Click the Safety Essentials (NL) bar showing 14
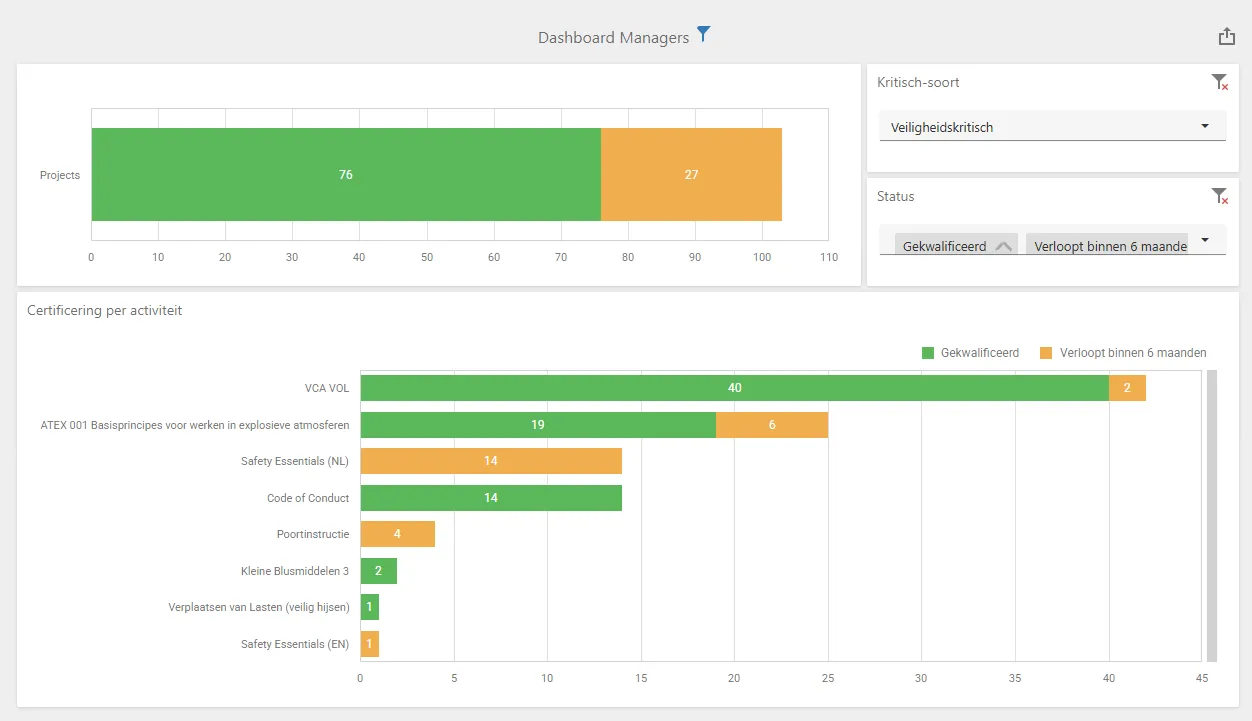Image resolution: width=1252 pixels, height=721 pixels. pos(491,461)
